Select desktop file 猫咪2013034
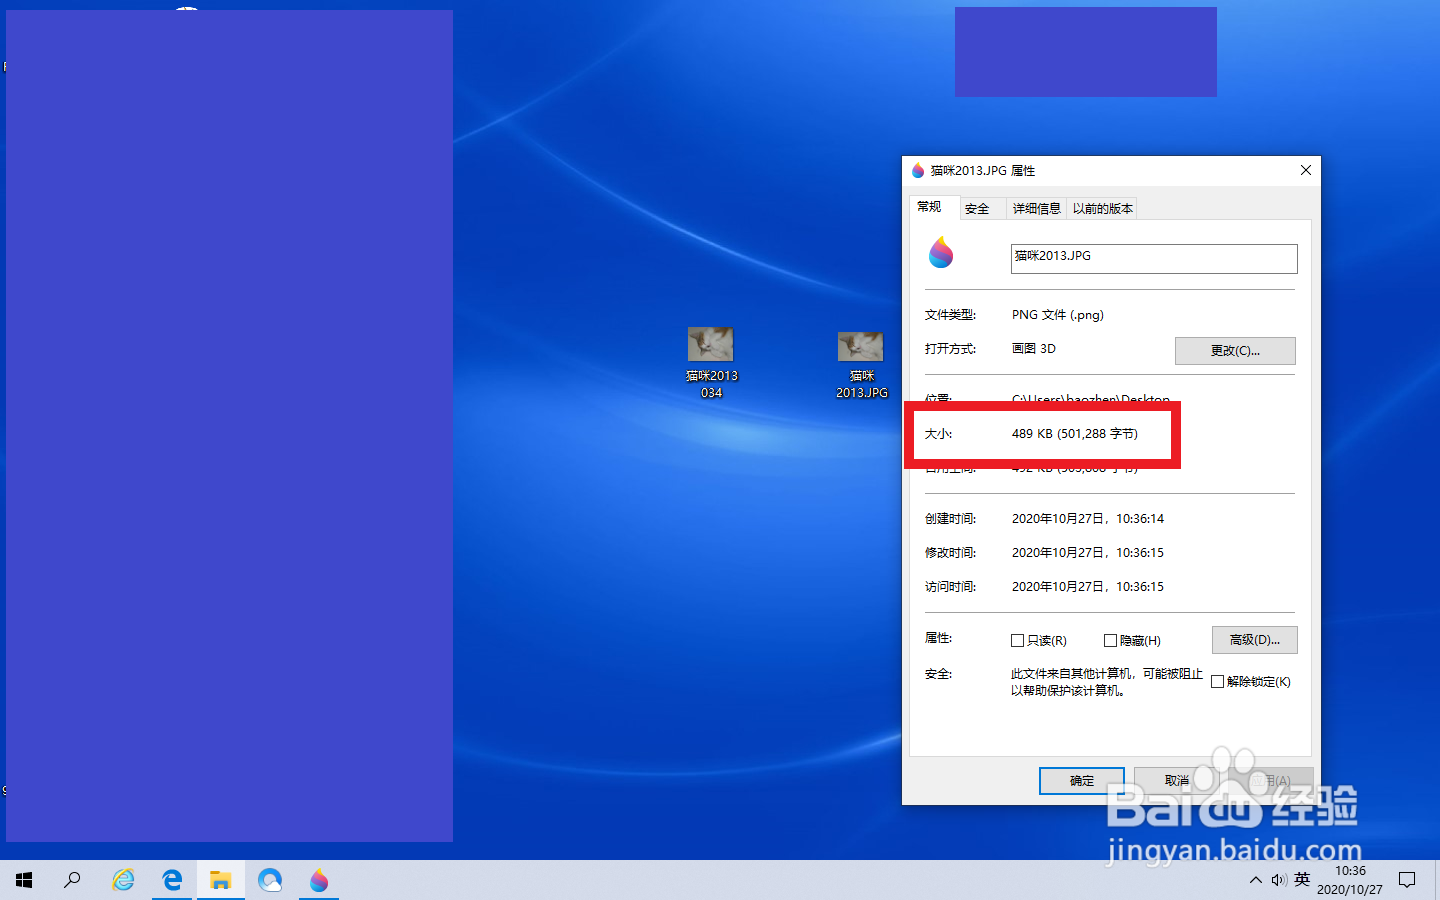Viewport: 1440px width, 900px height. pyautogui.click(x=711, y=363)
